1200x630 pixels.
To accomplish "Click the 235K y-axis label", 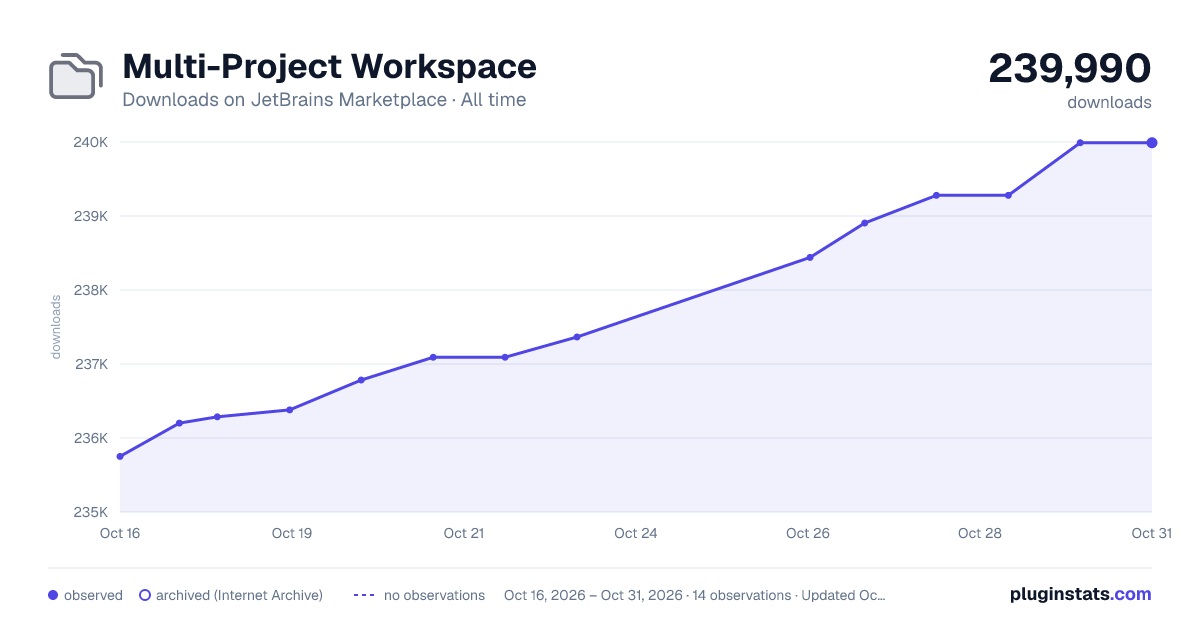I will [91, 512].
